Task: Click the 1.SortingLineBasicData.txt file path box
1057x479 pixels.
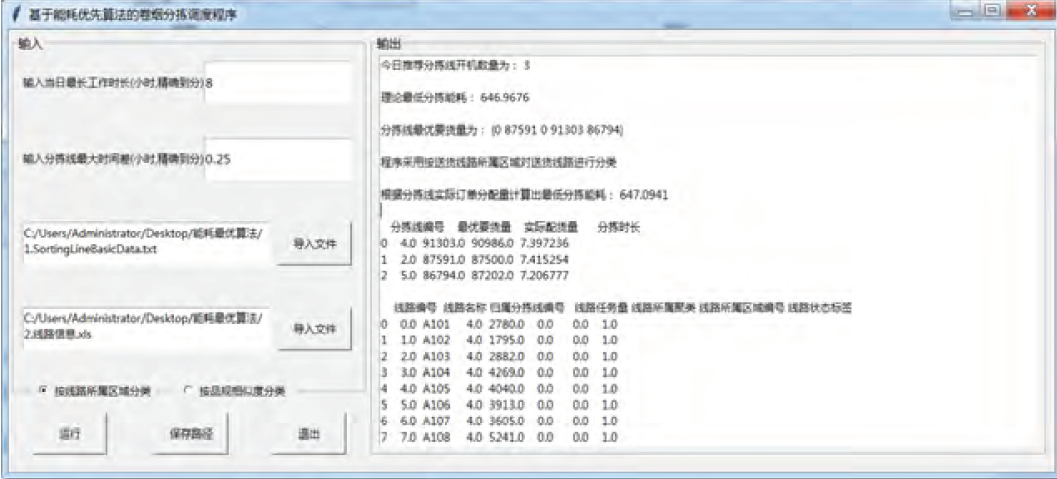Action: [146, 243]
